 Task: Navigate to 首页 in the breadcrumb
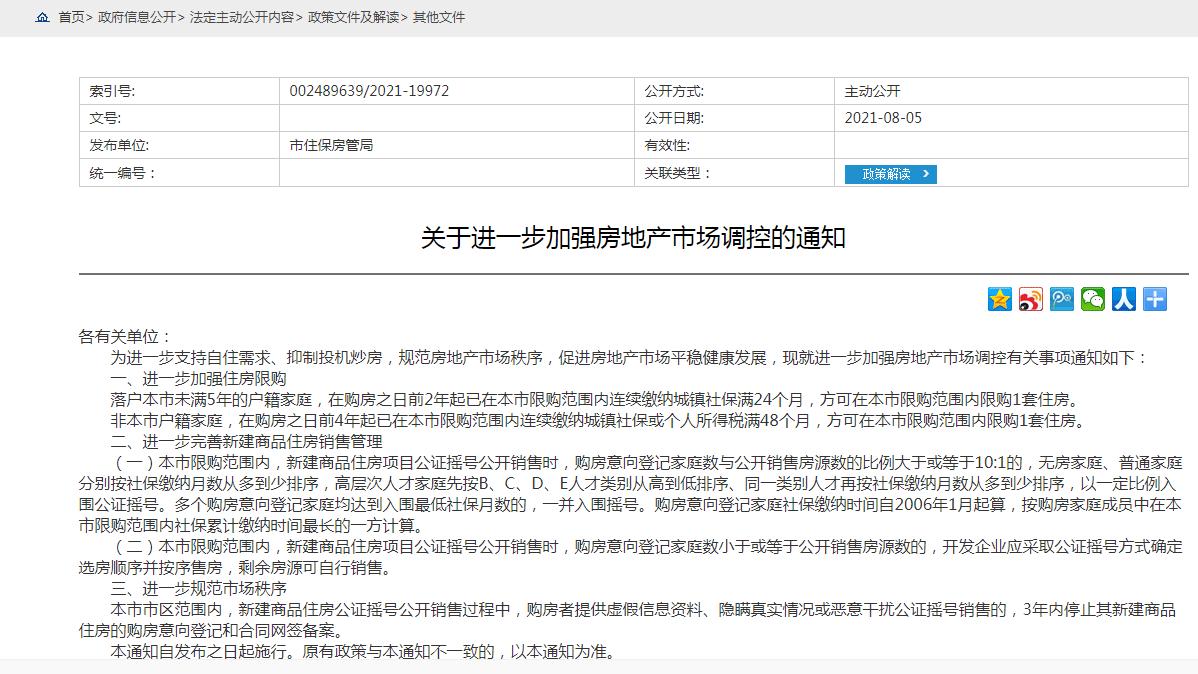72,17
